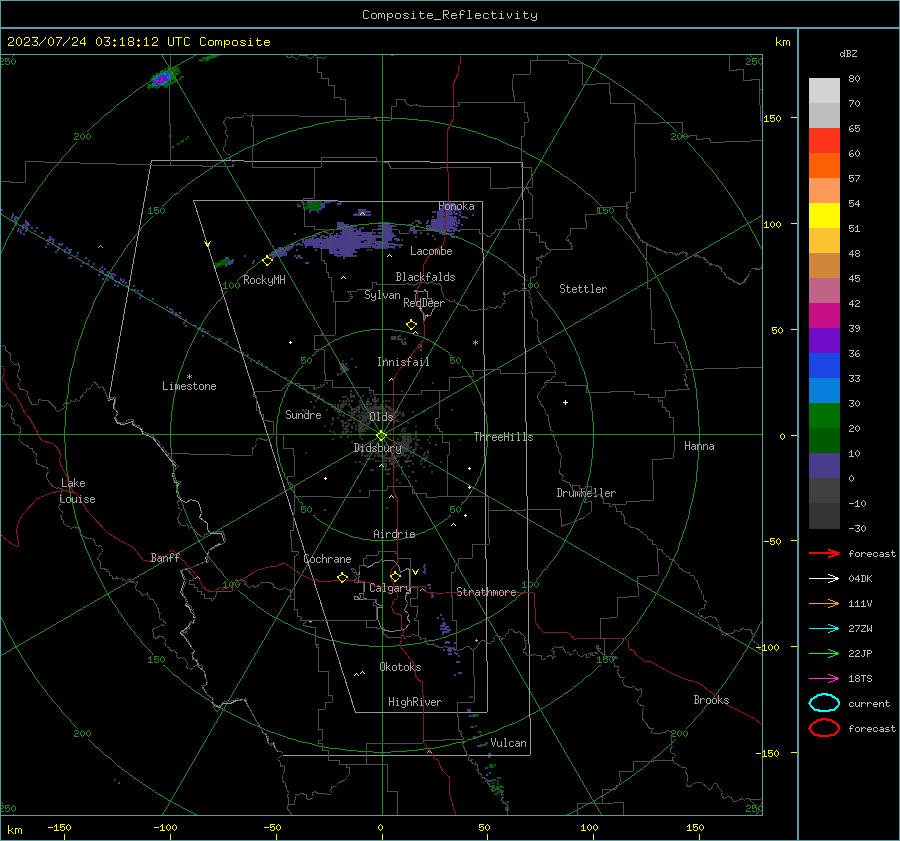Click the dark orange 60–57 dBZ swatch
900x841 pixels.
pyautogui.click(x=824, y=166)
